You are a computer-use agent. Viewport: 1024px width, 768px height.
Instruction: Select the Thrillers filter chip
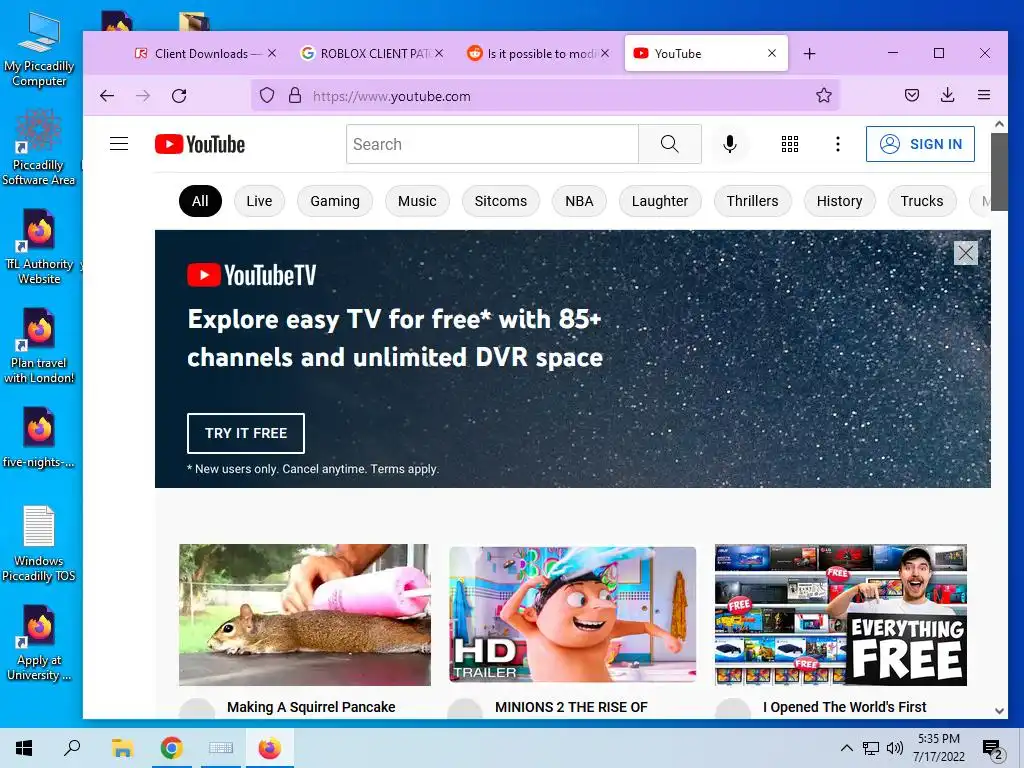point(752,201)
